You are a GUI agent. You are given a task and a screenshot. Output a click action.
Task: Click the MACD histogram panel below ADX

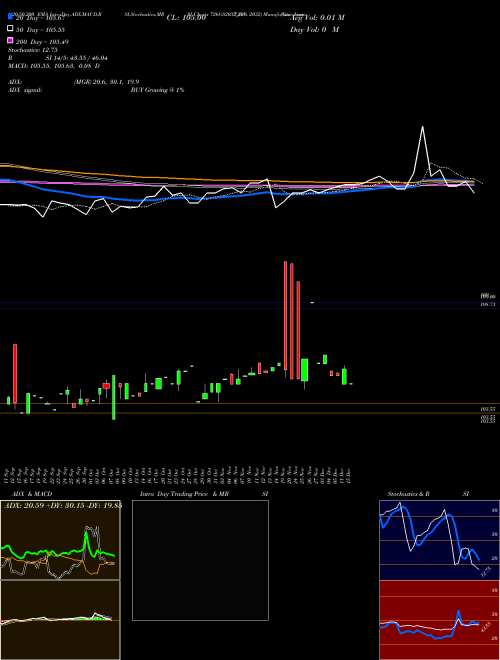[60, 620]
